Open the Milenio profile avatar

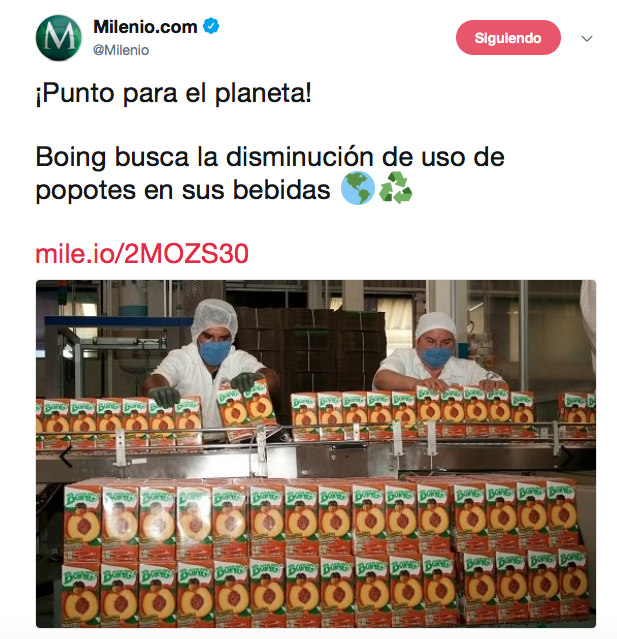(x=59, y=38)
